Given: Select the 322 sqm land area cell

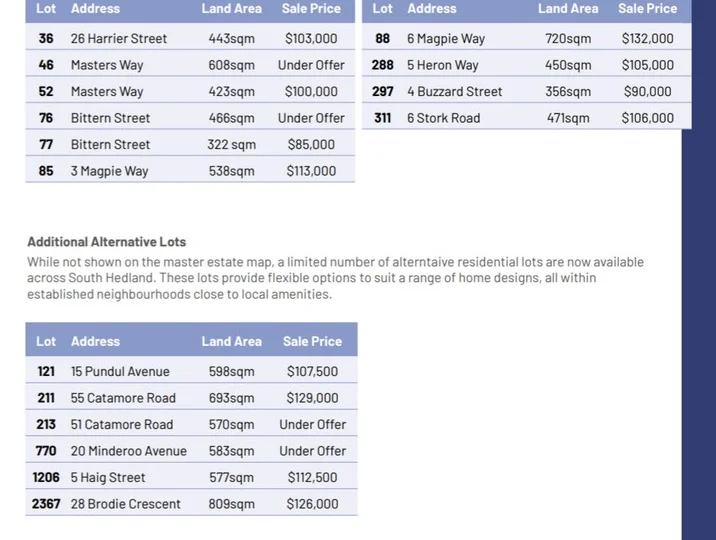Looking at the screenshot, I should click(232, 145).
